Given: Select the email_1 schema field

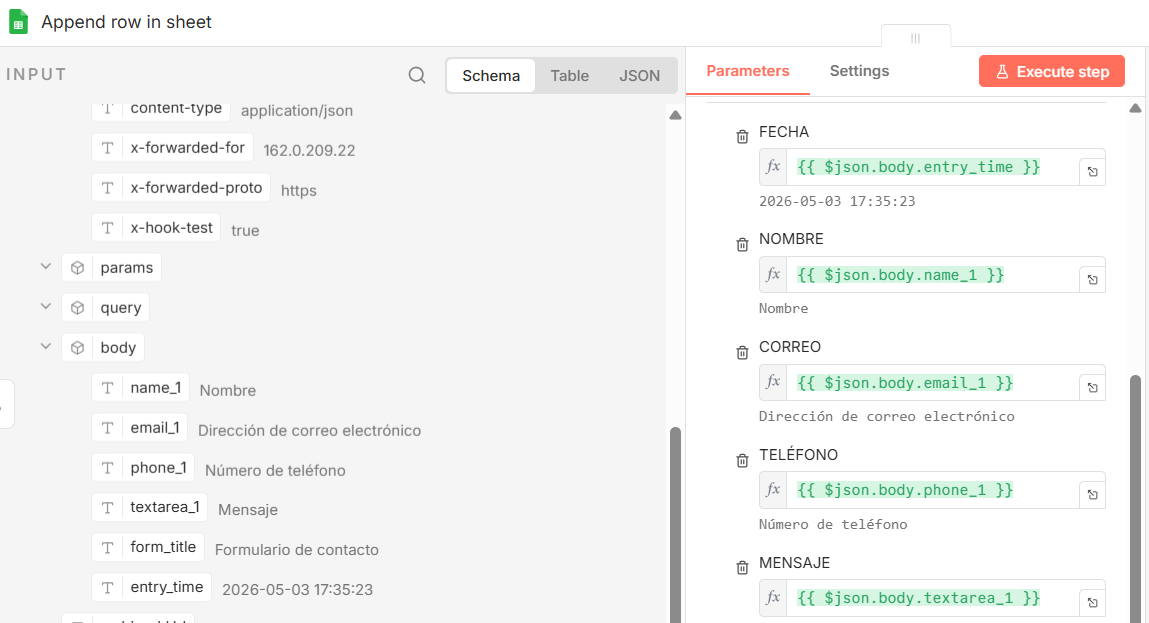Looking at the screenshot, I should click(140, 427).
